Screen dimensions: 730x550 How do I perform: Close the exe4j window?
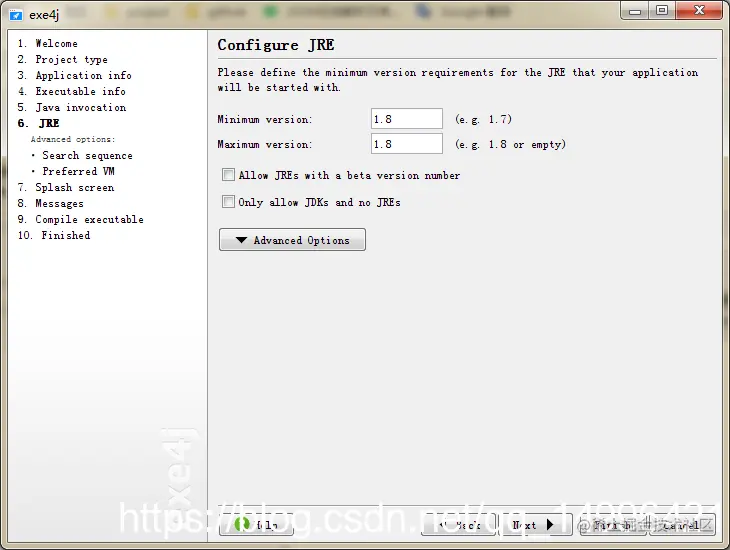click(699, 11)
